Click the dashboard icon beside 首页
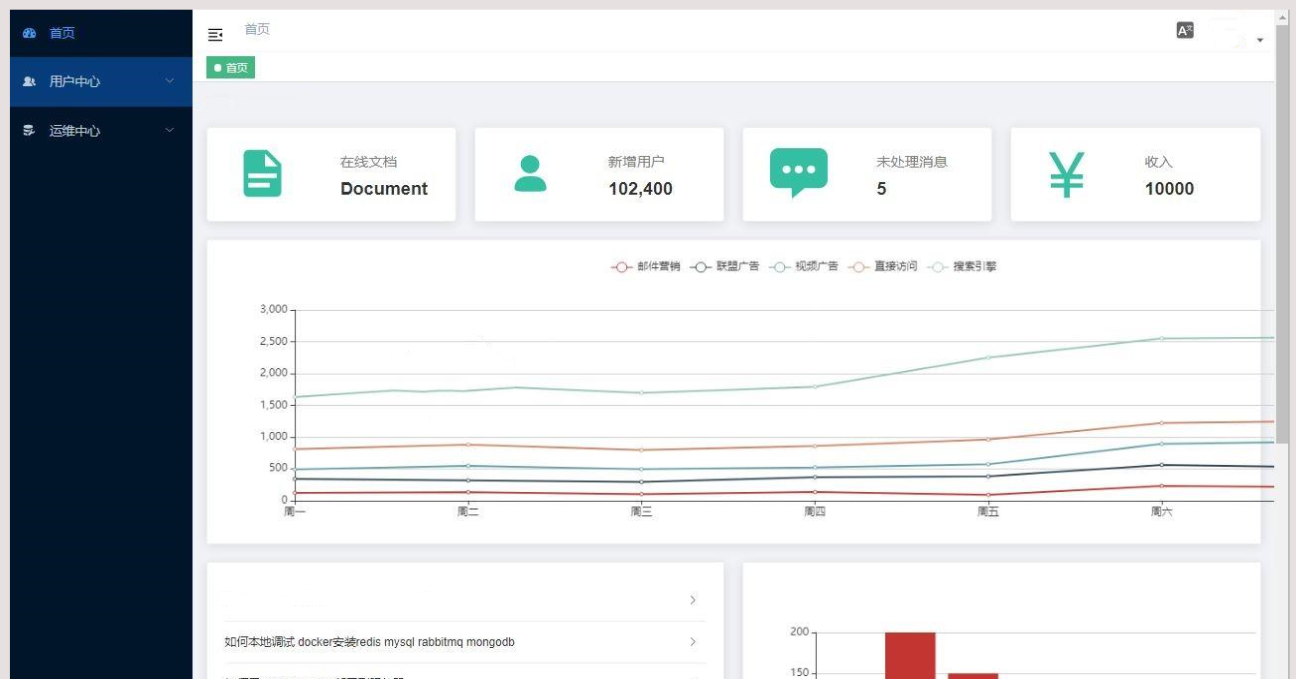Screen dimensions: 1296x679 pos(29,33)
